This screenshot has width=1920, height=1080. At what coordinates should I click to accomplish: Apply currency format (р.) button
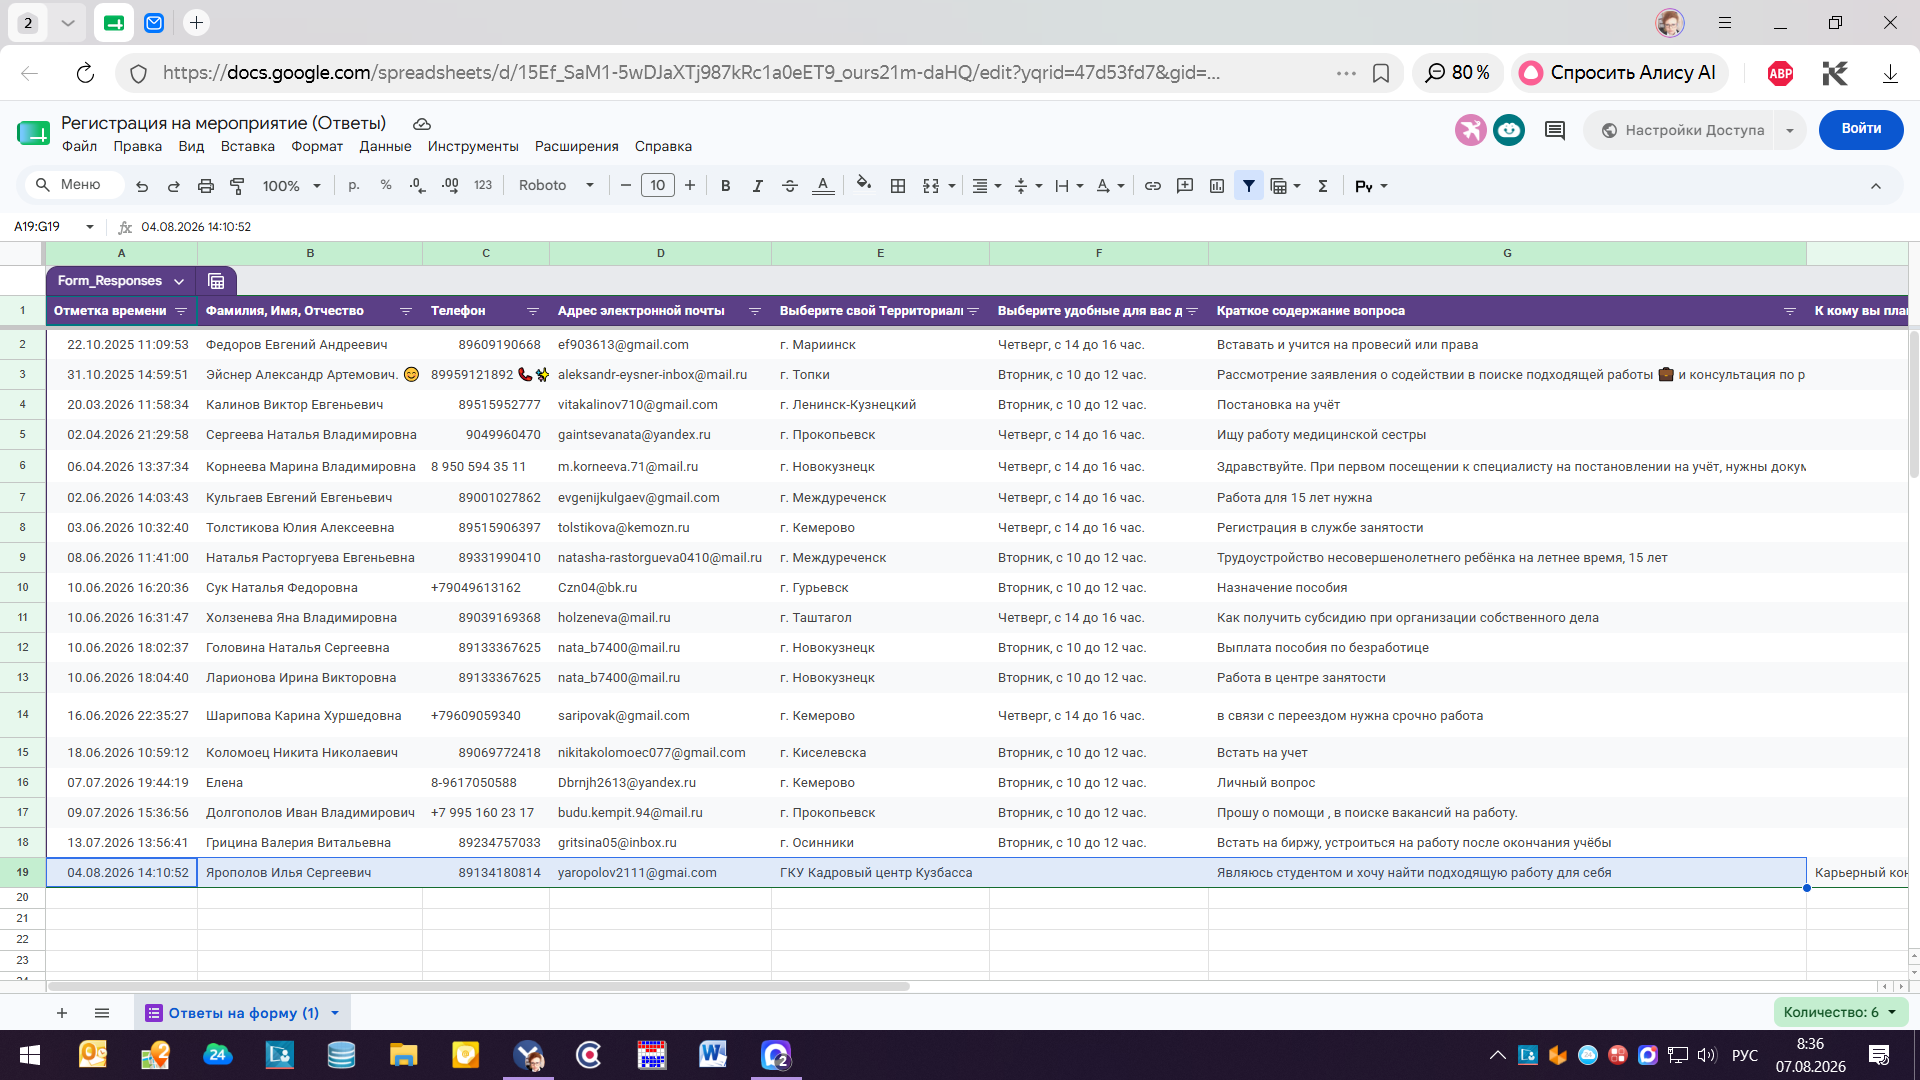click(354, 185)
